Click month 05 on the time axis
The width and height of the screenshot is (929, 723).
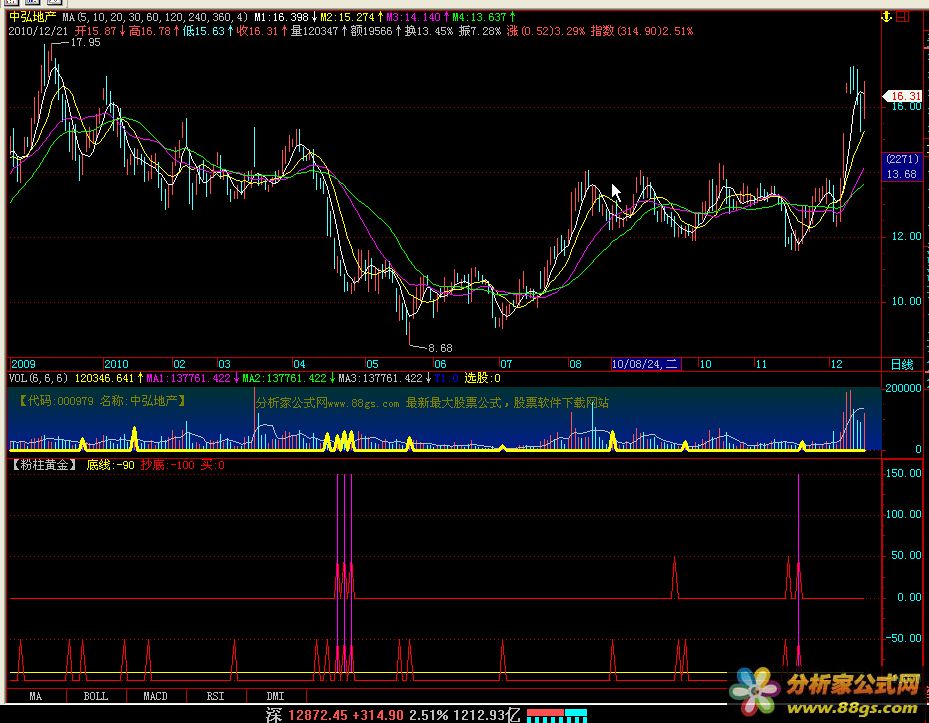[372, 364]
